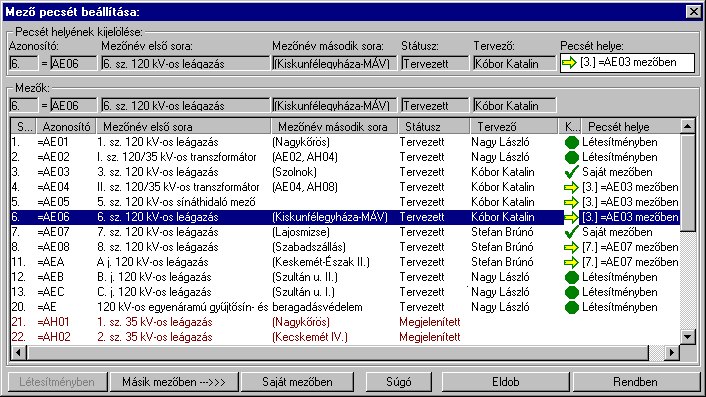This screenshot has width=706, height=397.
Task: Click the horizontal scrollbar thumb
Action: pos(337,353)
